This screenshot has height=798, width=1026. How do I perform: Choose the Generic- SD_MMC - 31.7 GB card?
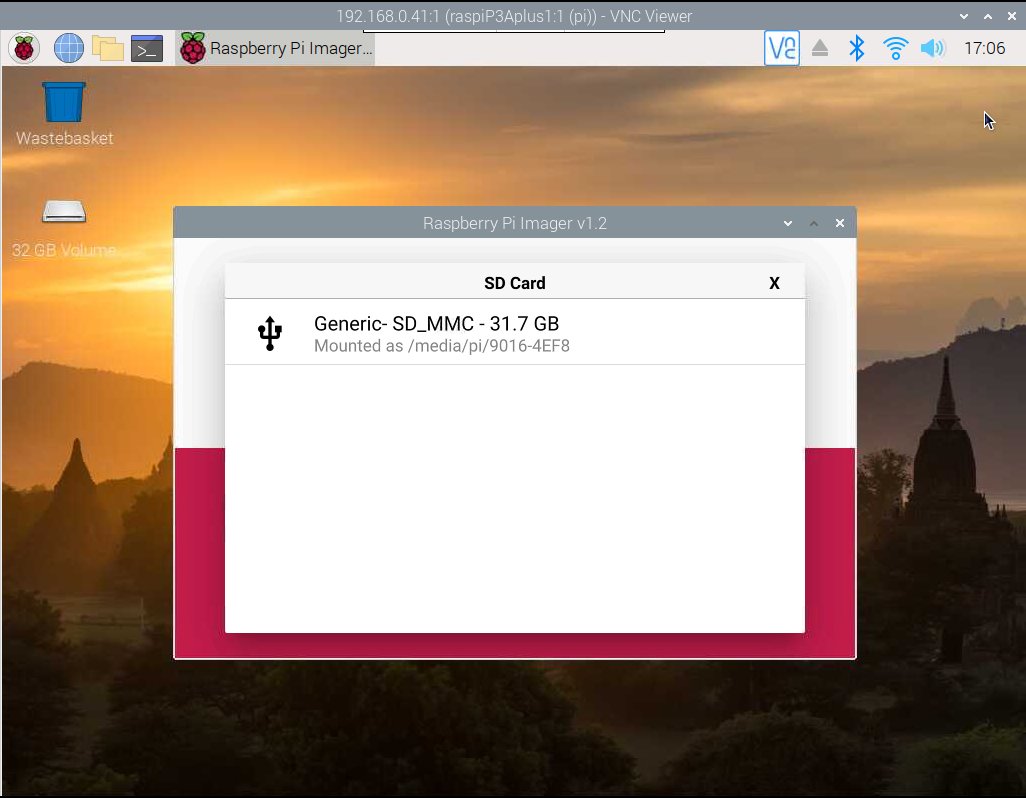(x=515, y=332)
